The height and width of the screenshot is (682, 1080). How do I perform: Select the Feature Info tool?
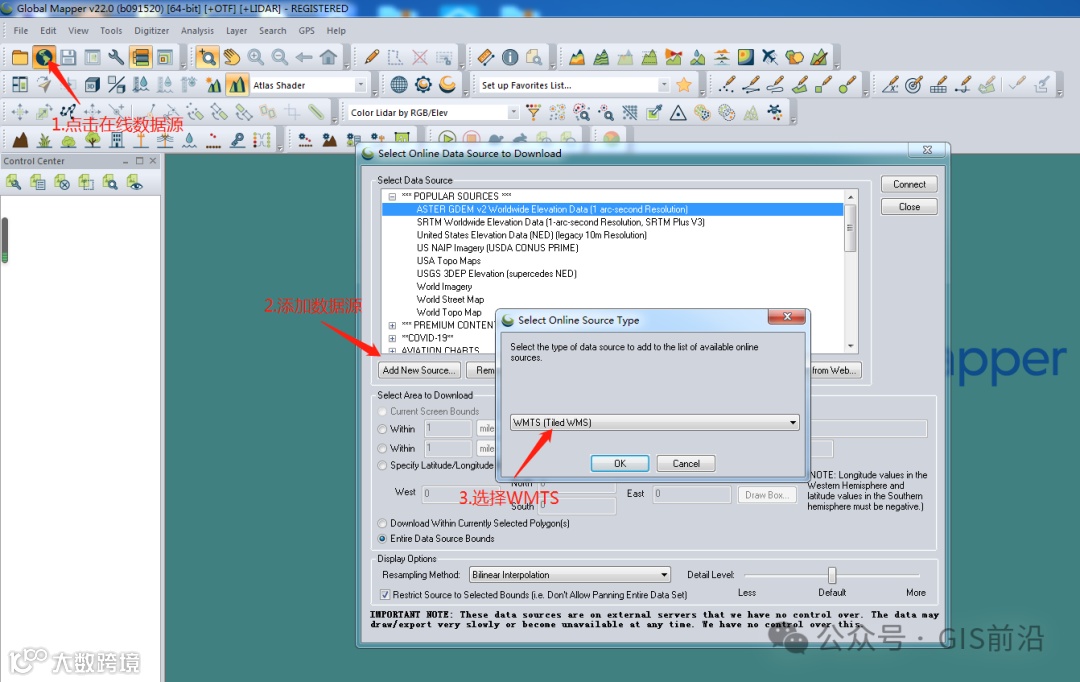point(510,57)
